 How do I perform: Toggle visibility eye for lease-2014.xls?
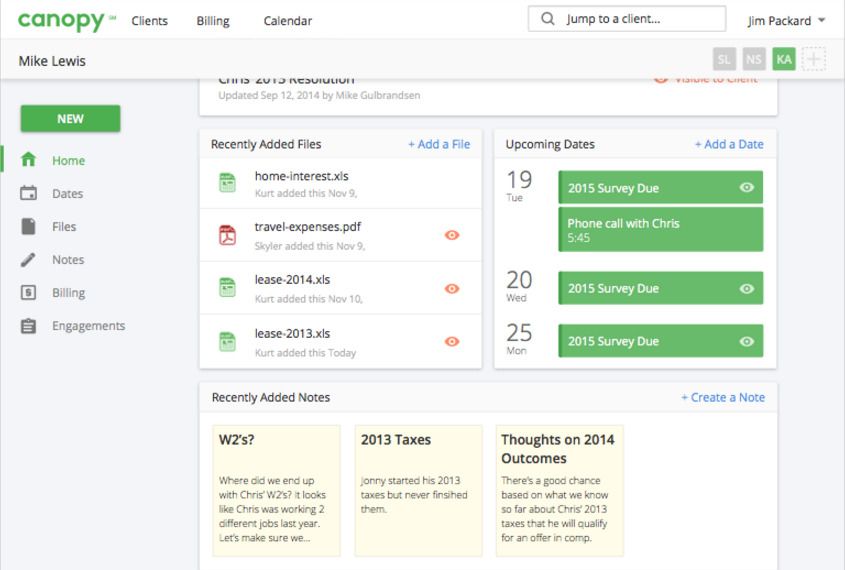(452, 288)
